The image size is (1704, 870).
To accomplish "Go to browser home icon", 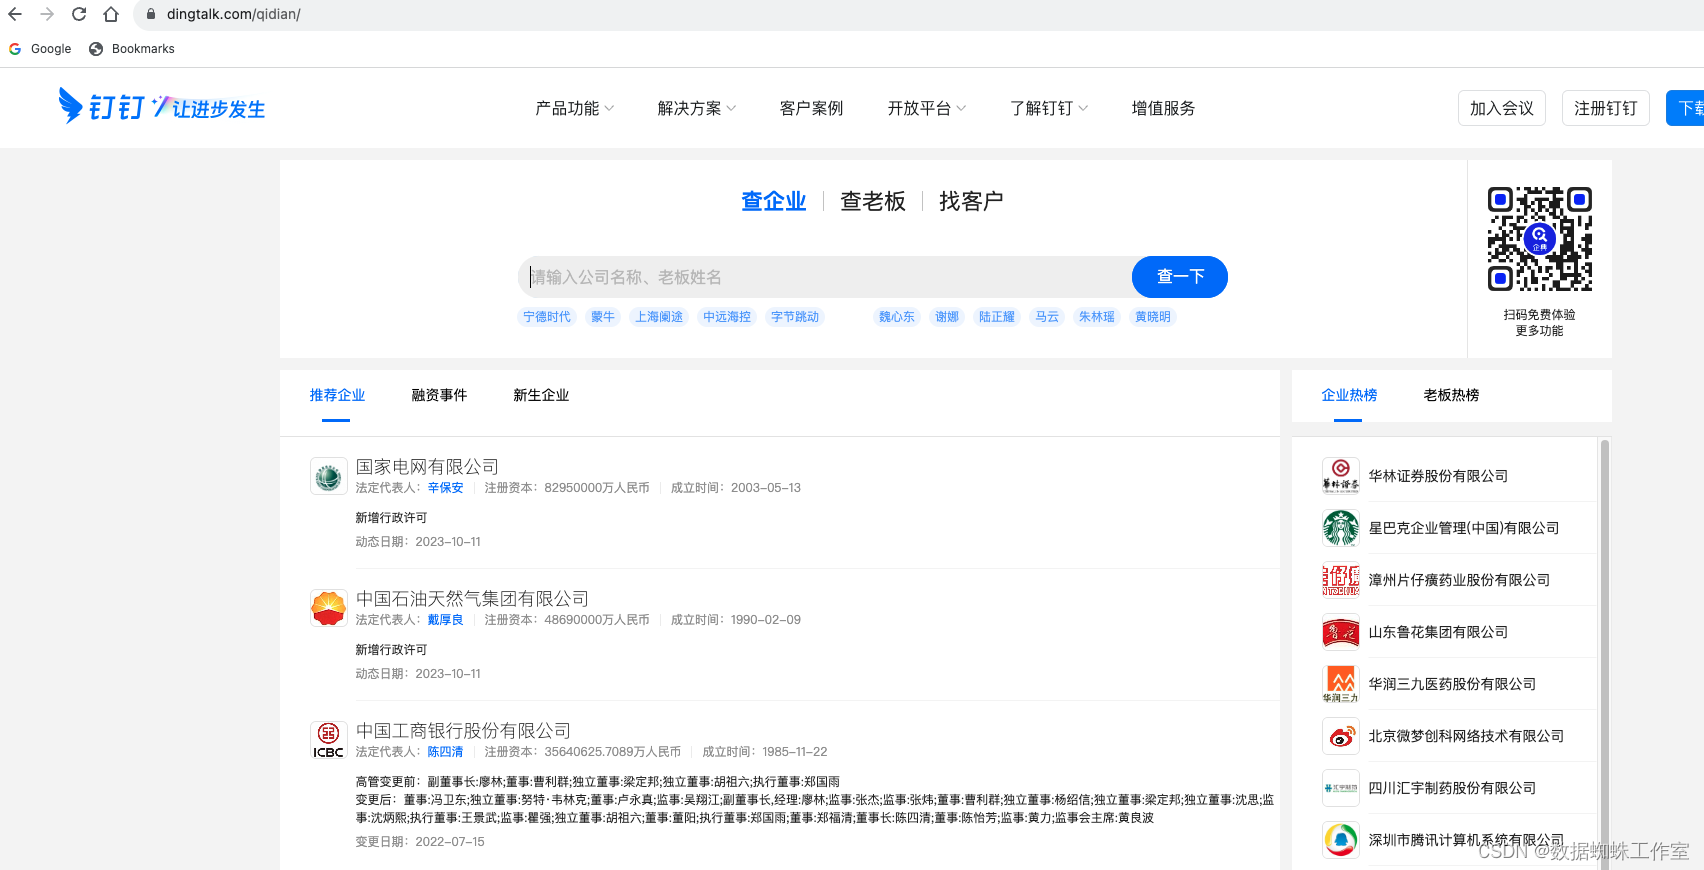I will [x=111, y=14].
